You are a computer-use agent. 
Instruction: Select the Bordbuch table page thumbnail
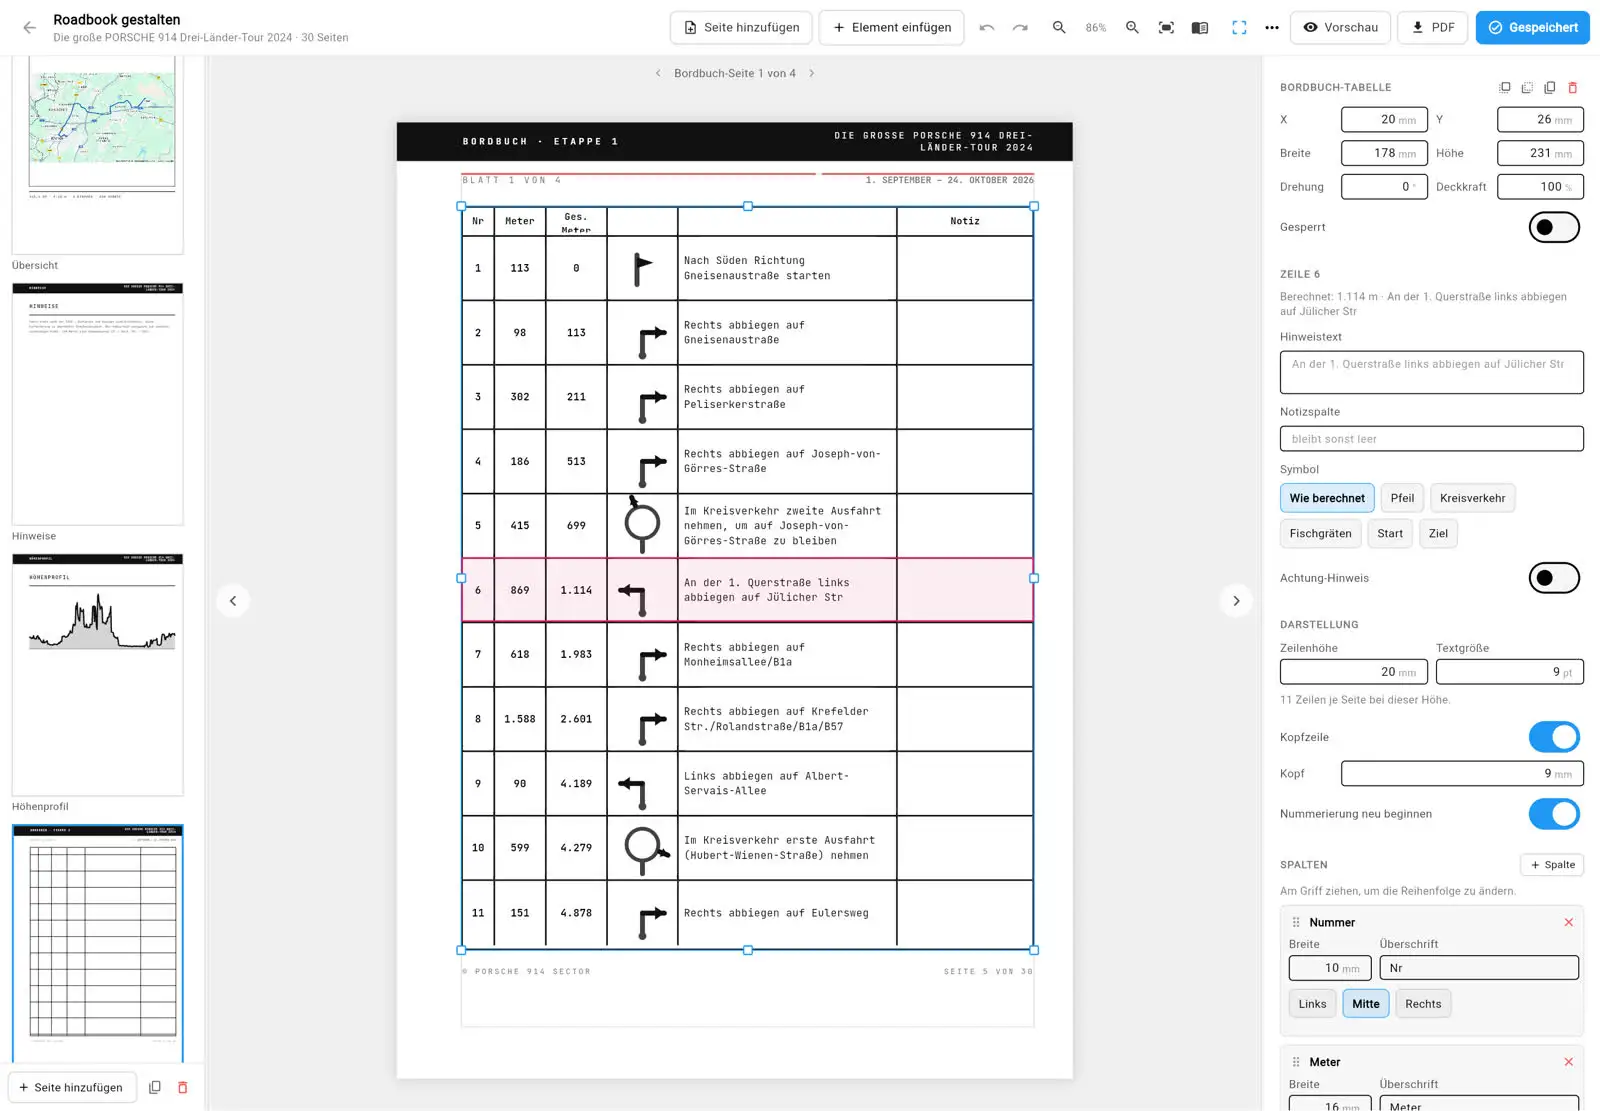point(98,943)
